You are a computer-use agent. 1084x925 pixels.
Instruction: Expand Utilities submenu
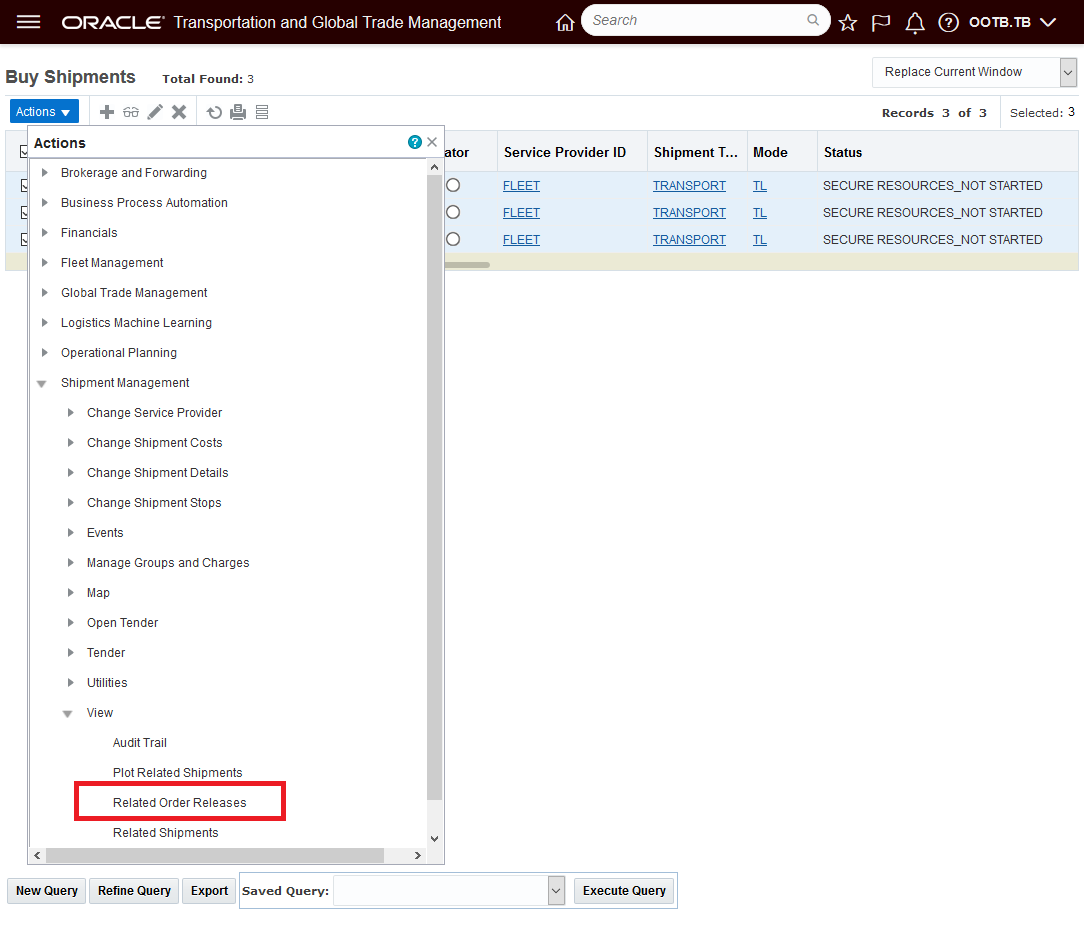click(x=71, y=682)
